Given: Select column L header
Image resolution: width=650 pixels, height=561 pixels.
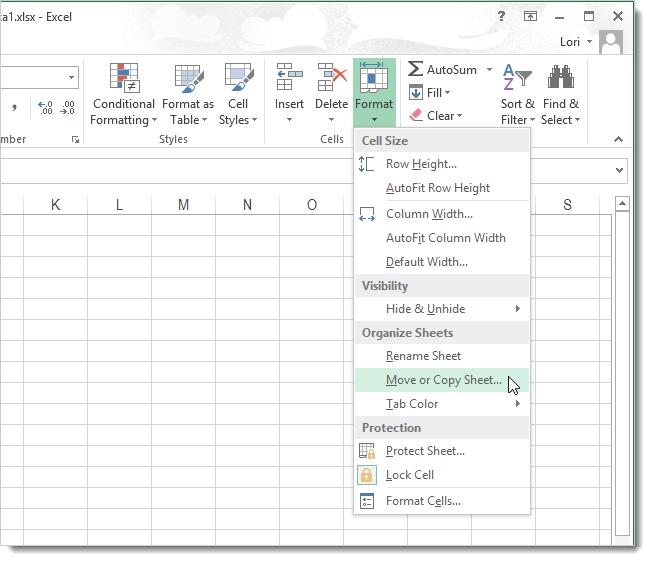Looking at the screenshot, I should (x=119, y=204).
